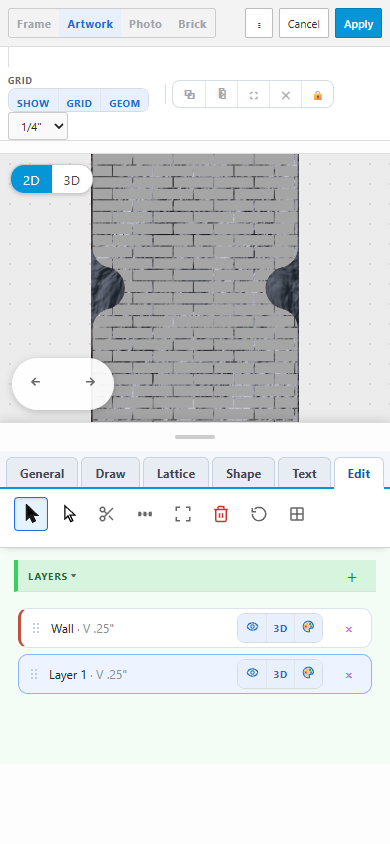Hide the Wall layer via eye icon
The height and width of the screenshot is (844, 390).
point(252,628)
